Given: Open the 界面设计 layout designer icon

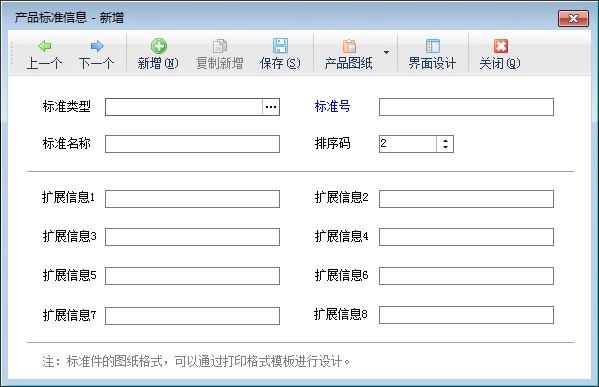Looking at the screenshot, I should [x=432, y=46].
